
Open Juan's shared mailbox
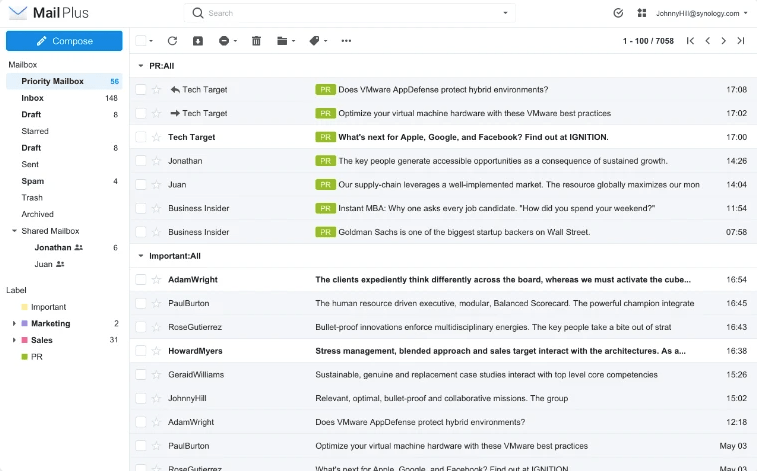(x=64, y=264)
